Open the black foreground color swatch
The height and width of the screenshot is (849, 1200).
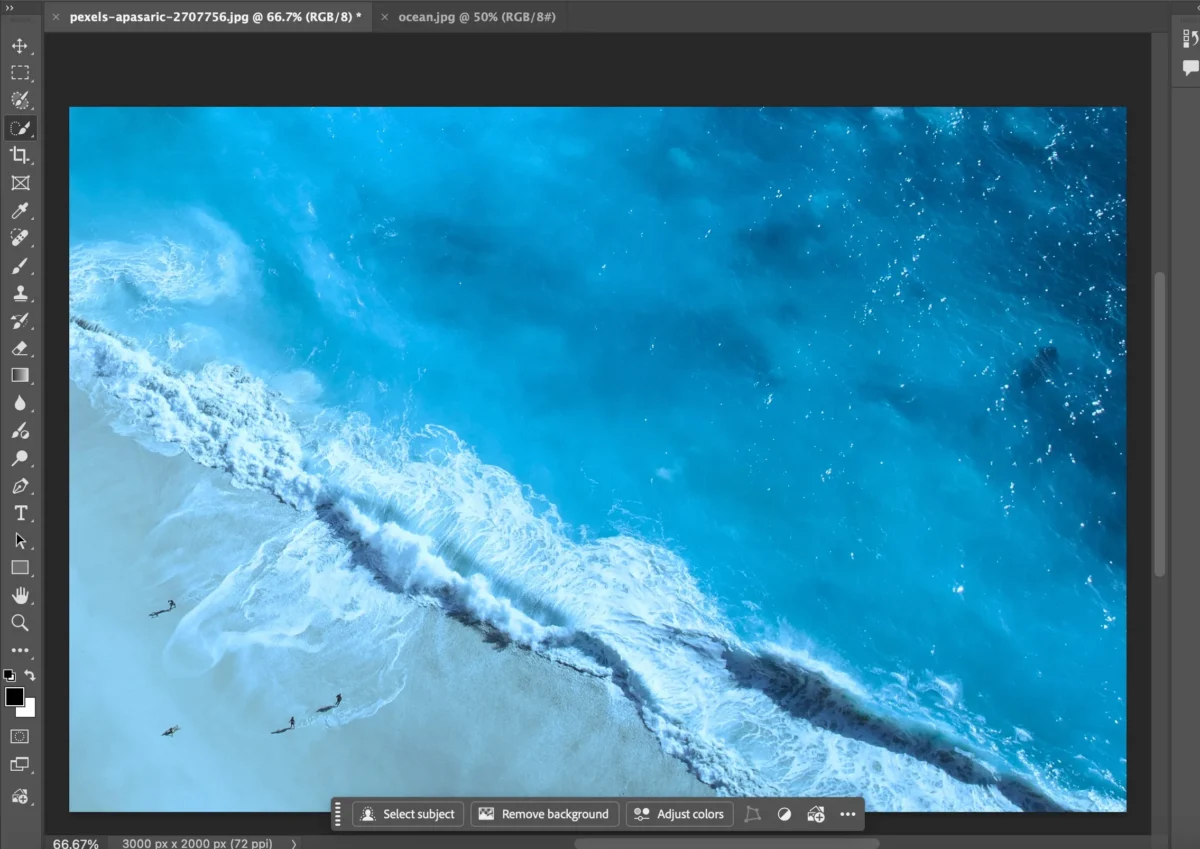pos(14,697)
